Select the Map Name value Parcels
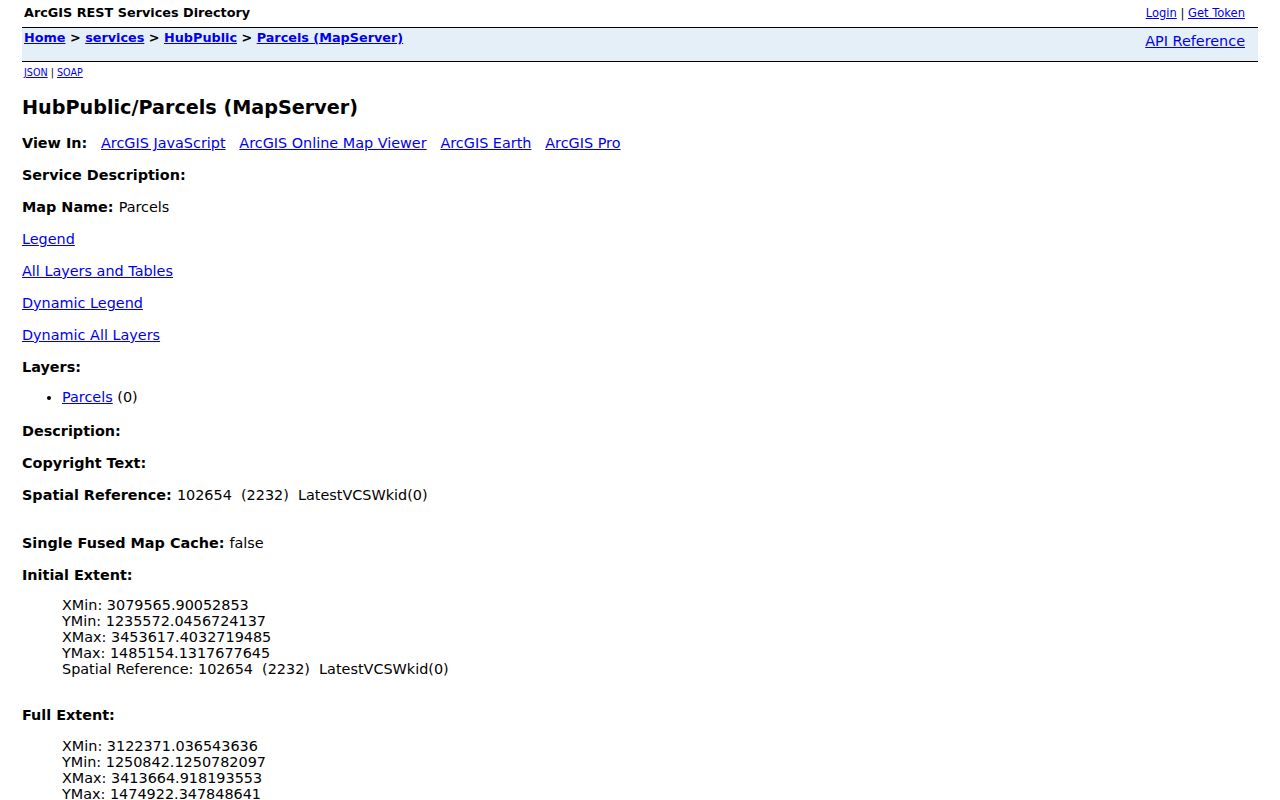 point(144,207)
